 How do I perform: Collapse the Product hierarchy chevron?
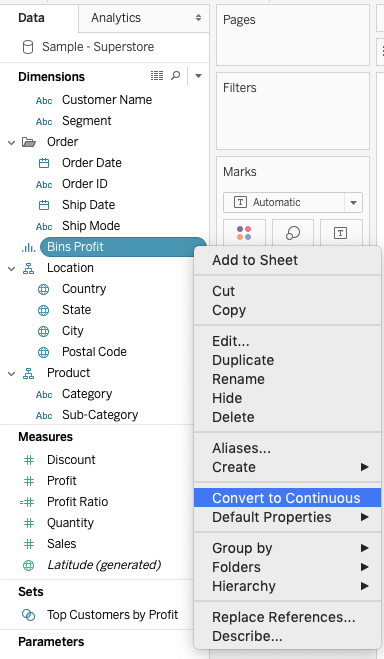(x=11, y=374)
